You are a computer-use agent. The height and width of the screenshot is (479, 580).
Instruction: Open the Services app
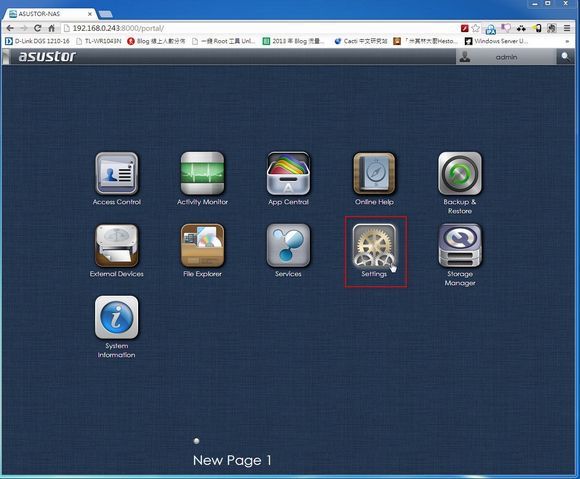pyautogui.click(x=288, y=245)
